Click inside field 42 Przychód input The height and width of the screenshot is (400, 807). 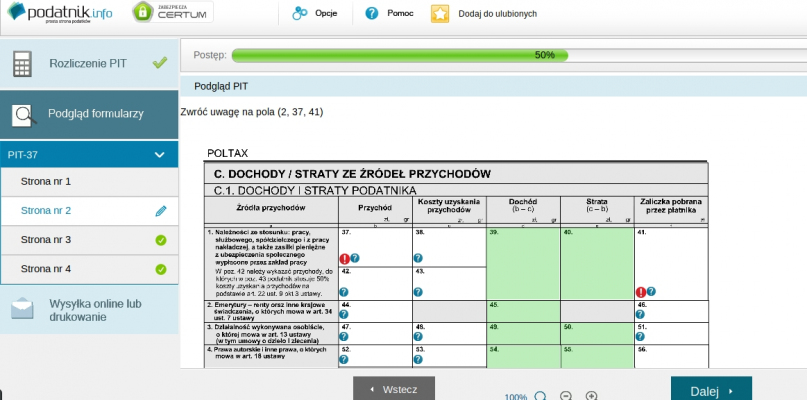tap(375, 281)
